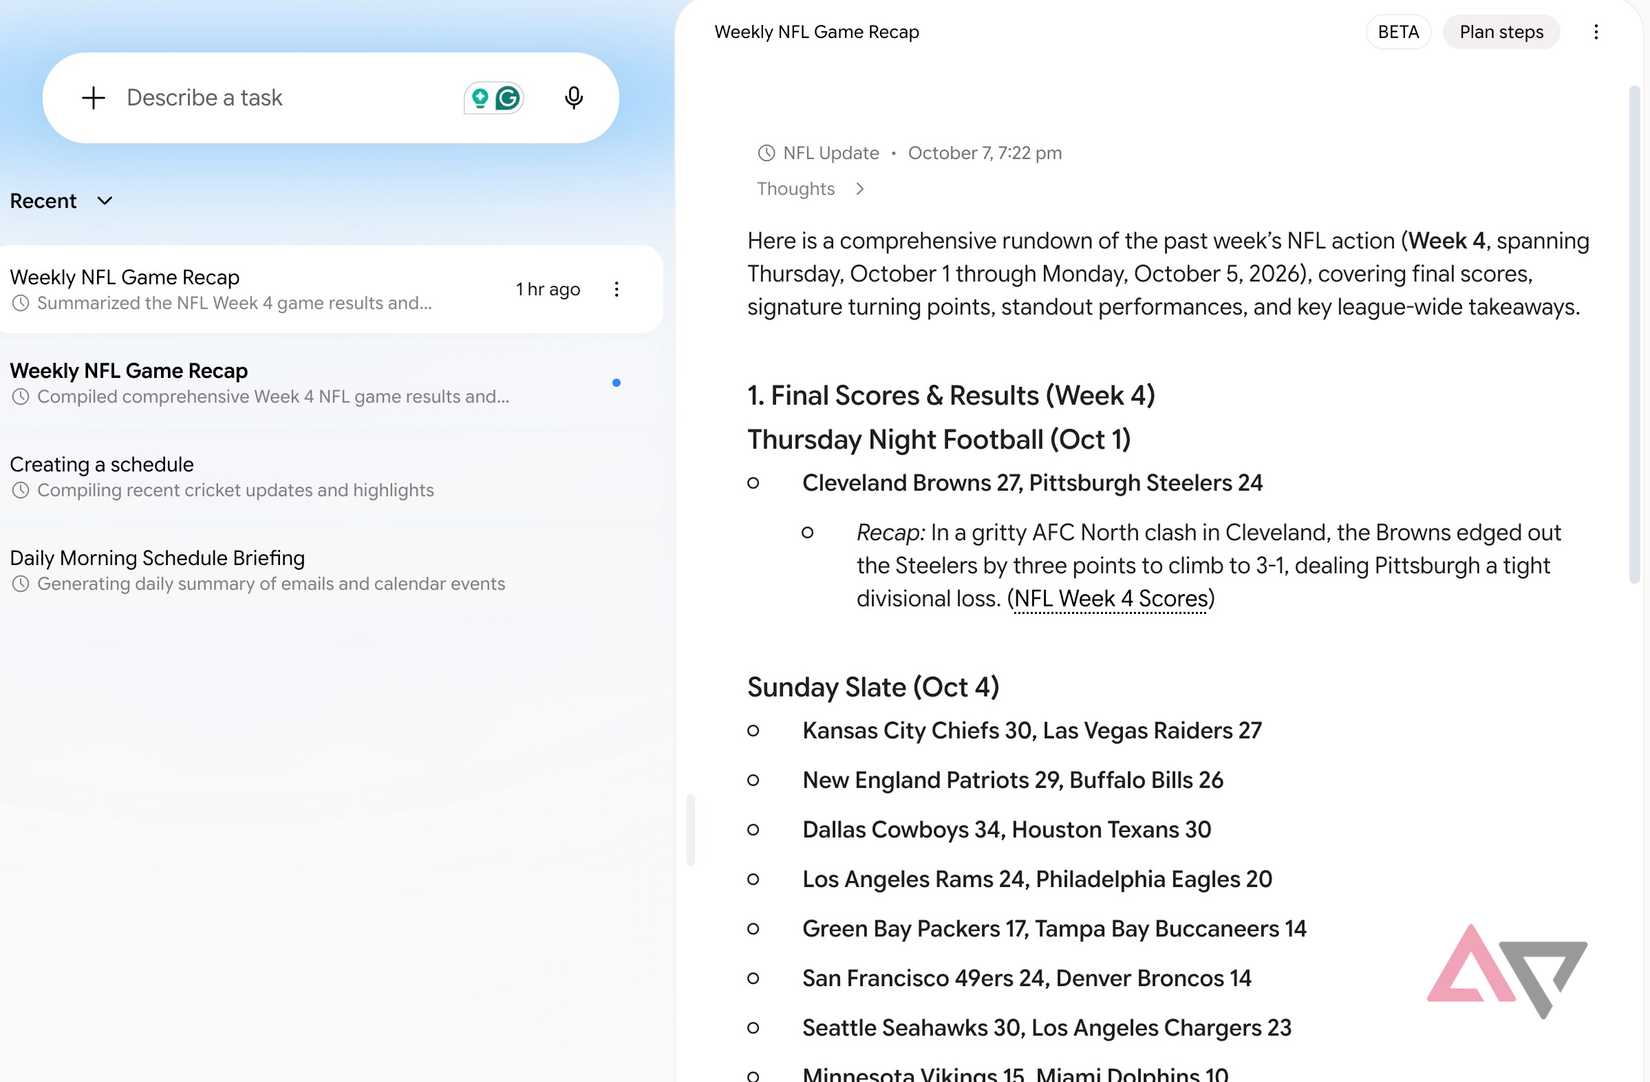The image size is (1650, 1082).
Task: Click the 'October 7, 7:22 pm' timestamp
Action: pos(985,153)
